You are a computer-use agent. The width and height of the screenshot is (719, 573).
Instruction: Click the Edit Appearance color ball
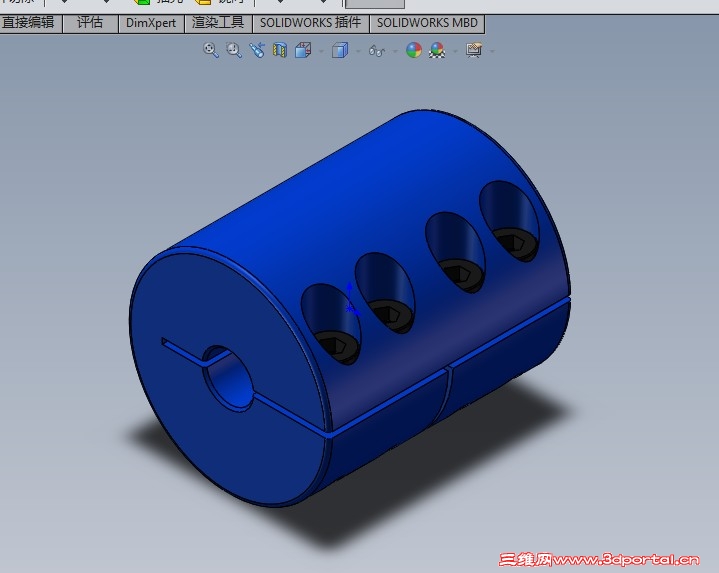414,50
